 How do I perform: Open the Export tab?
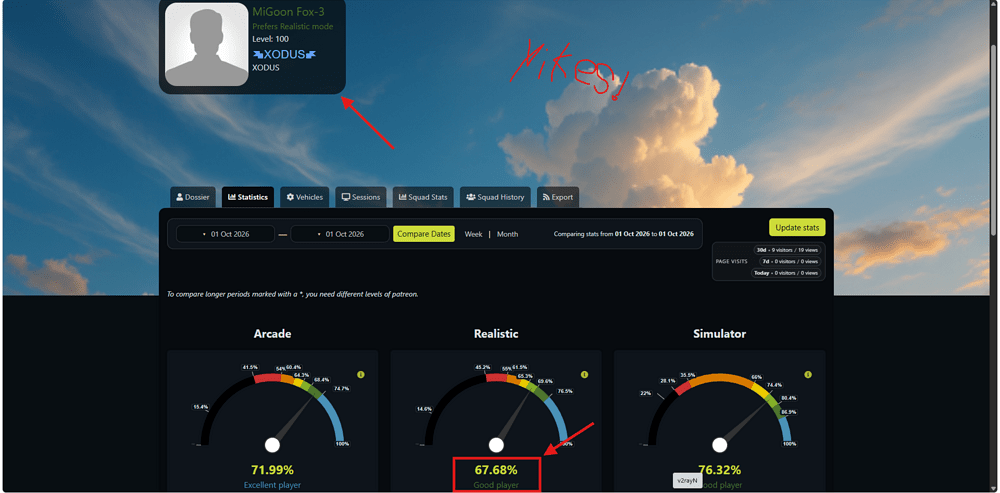coord(558,197)
